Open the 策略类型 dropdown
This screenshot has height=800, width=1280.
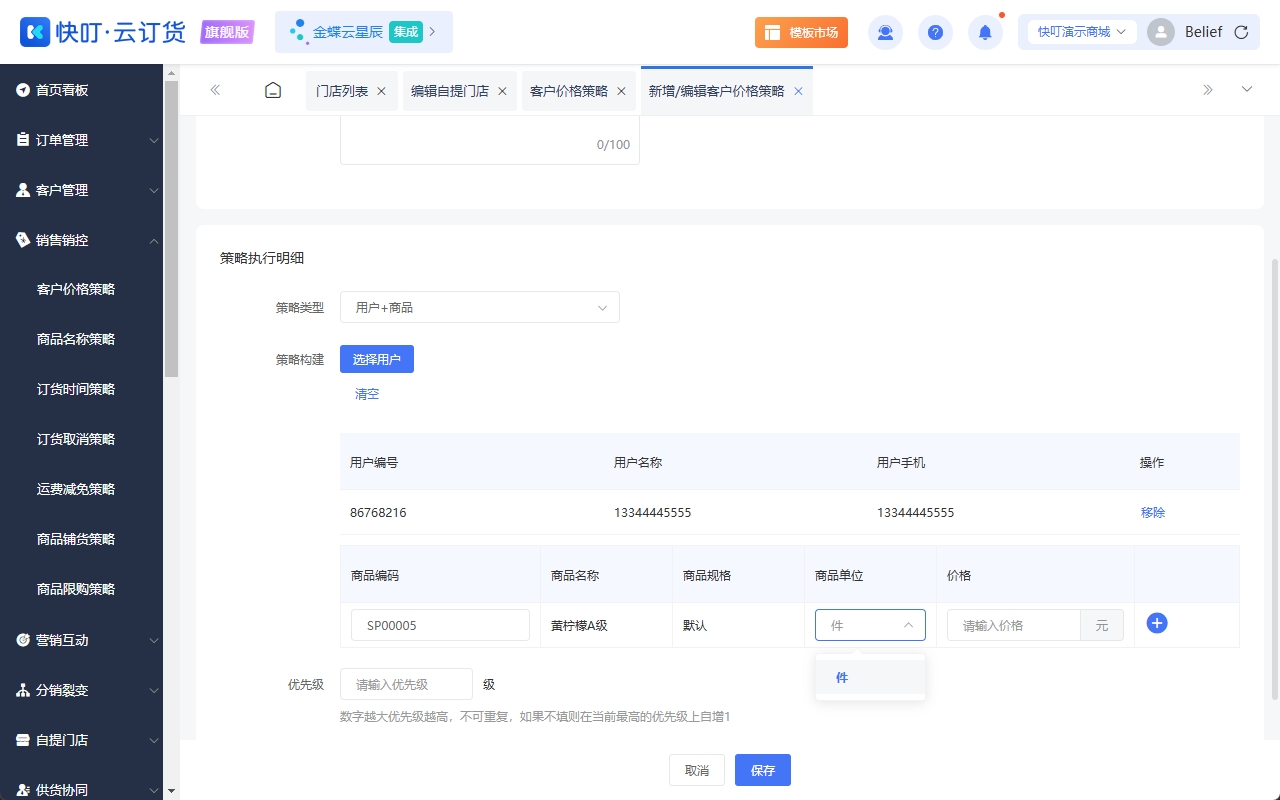(x=480, y=307)
